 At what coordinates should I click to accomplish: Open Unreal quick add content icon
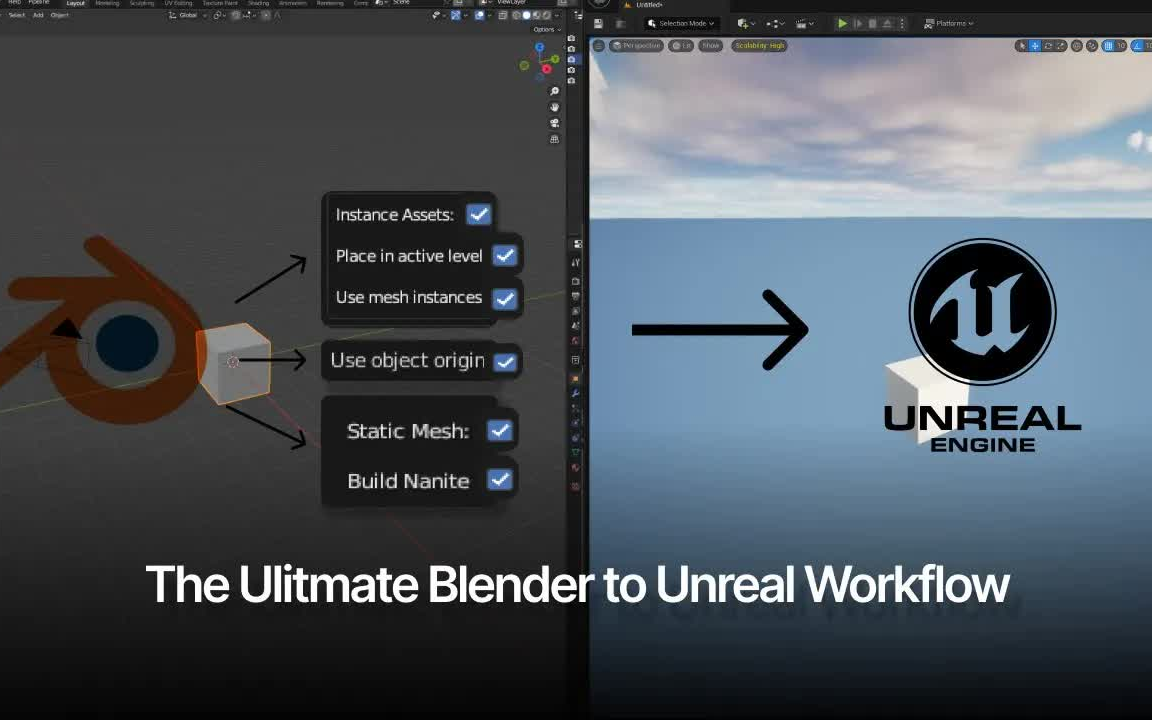743,24
